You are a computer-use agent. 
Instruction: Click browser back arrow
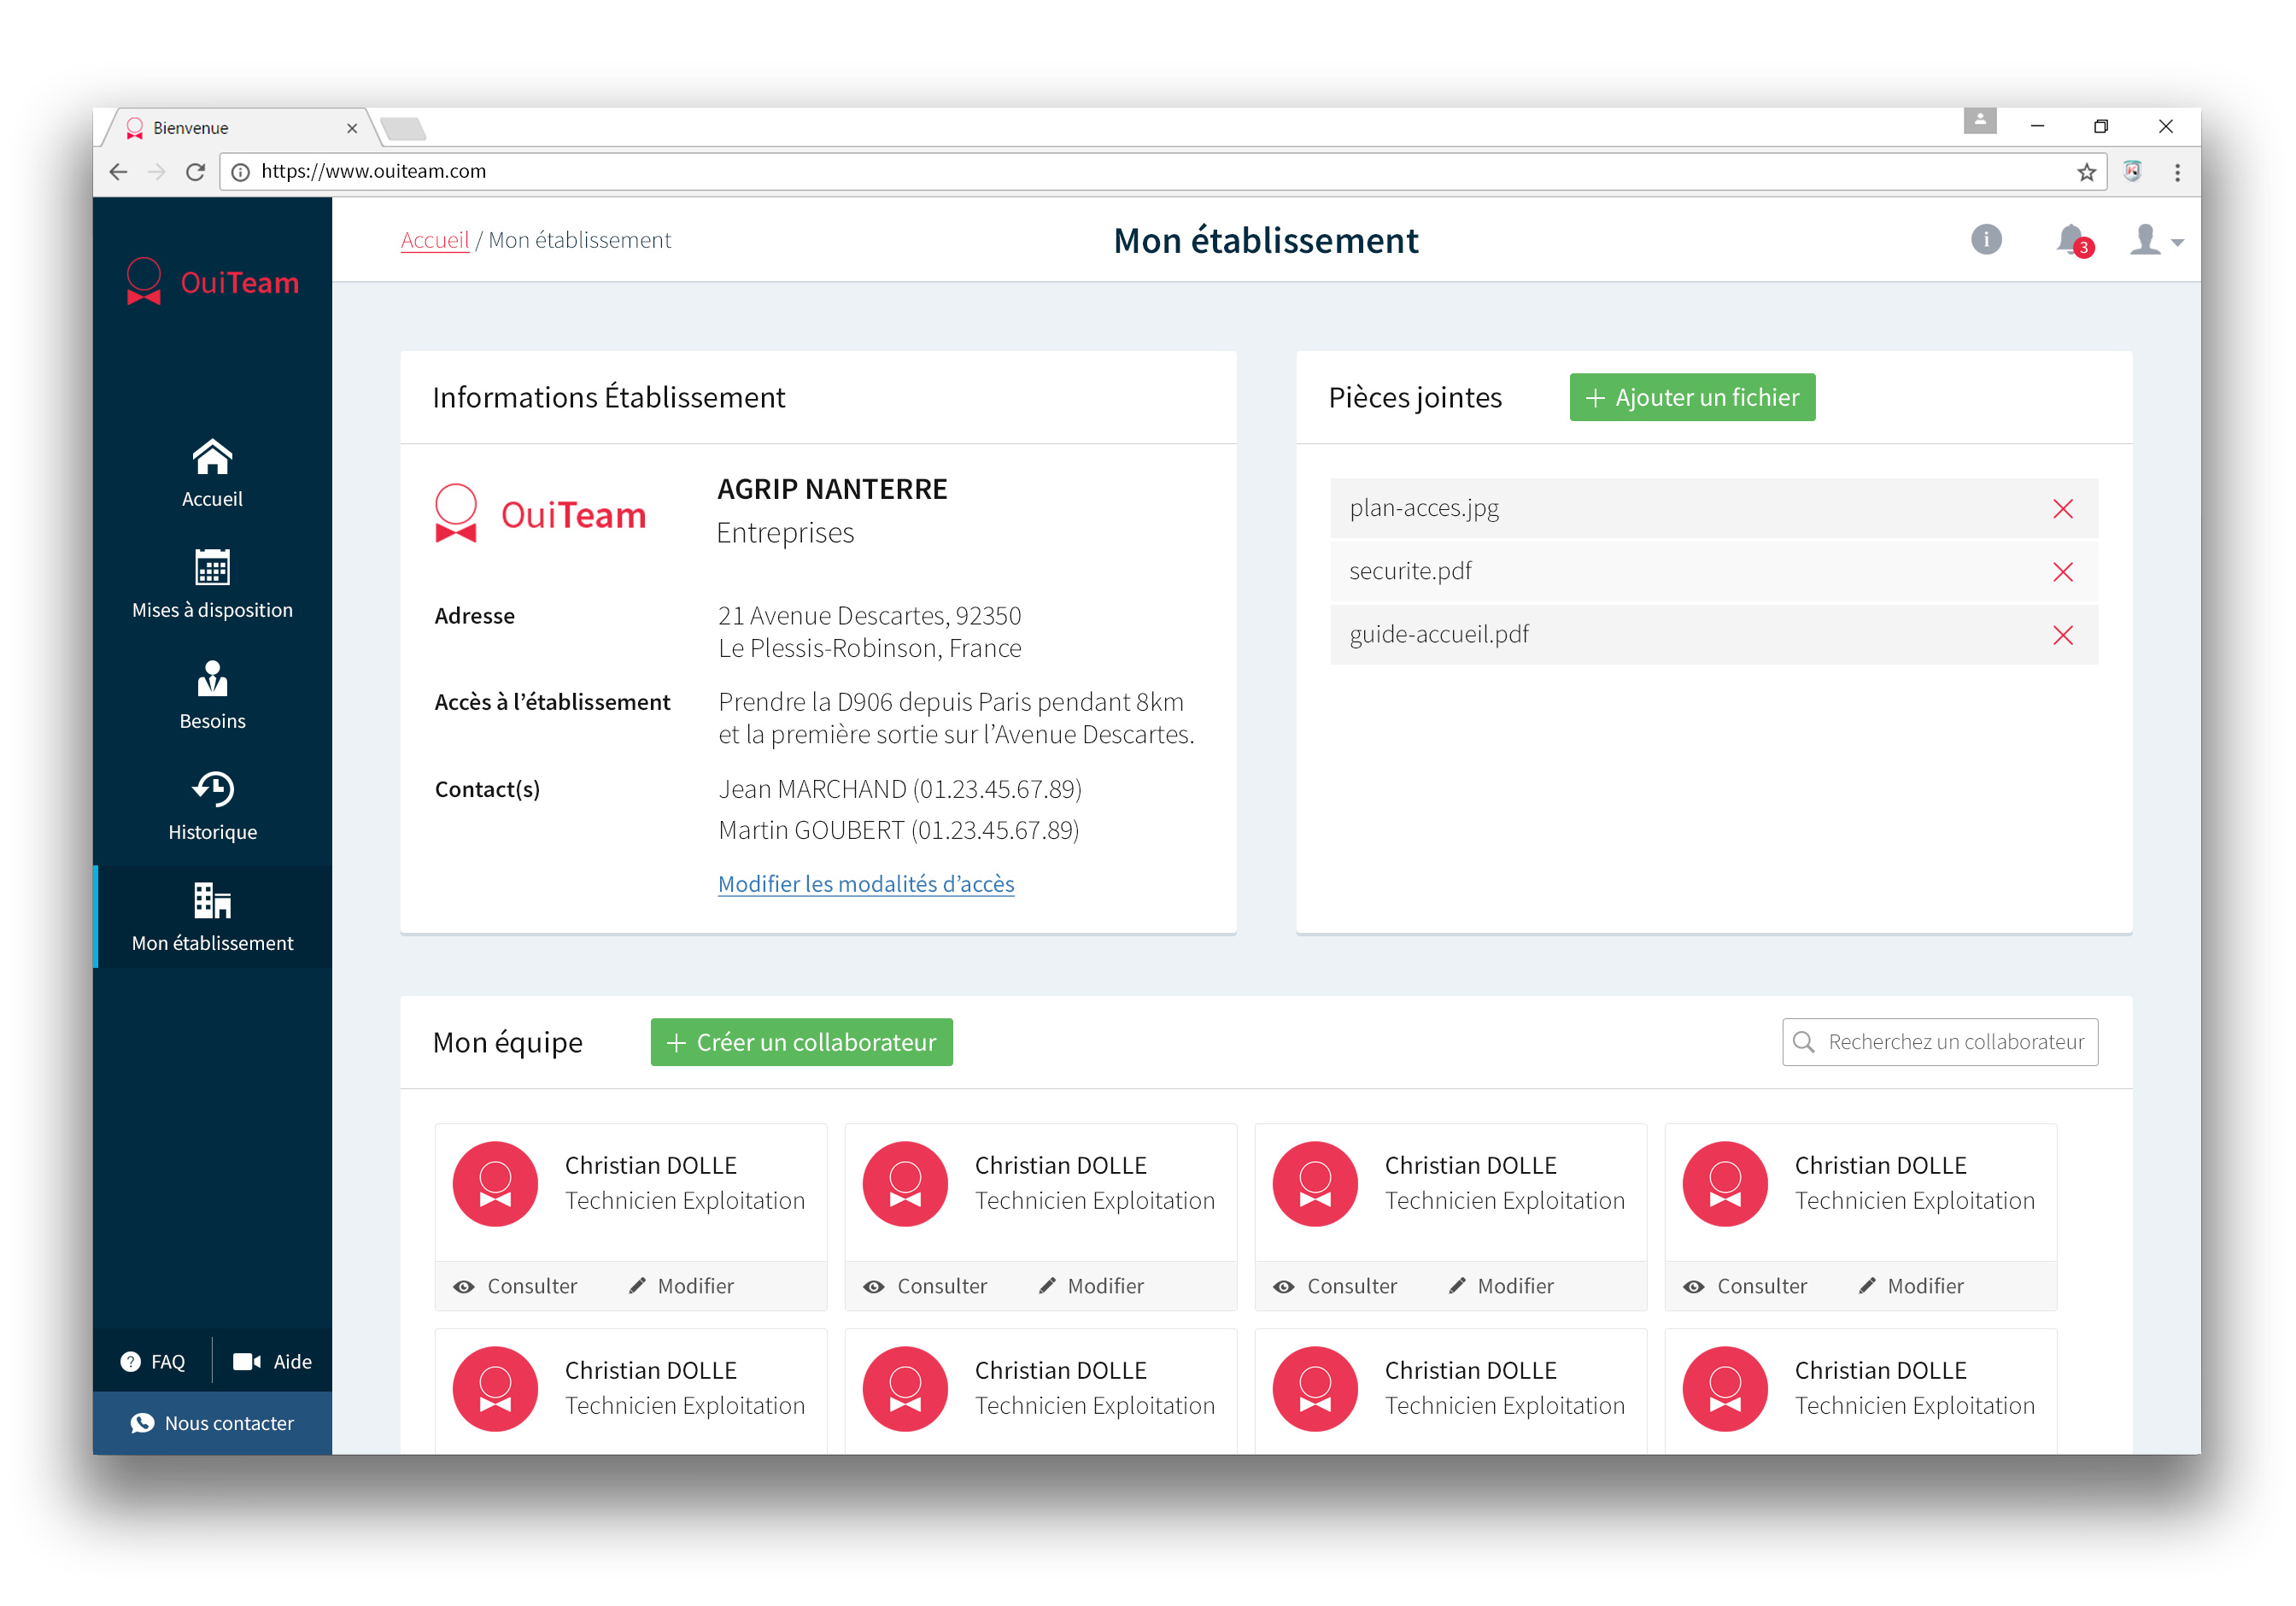[x=119, y=172]
